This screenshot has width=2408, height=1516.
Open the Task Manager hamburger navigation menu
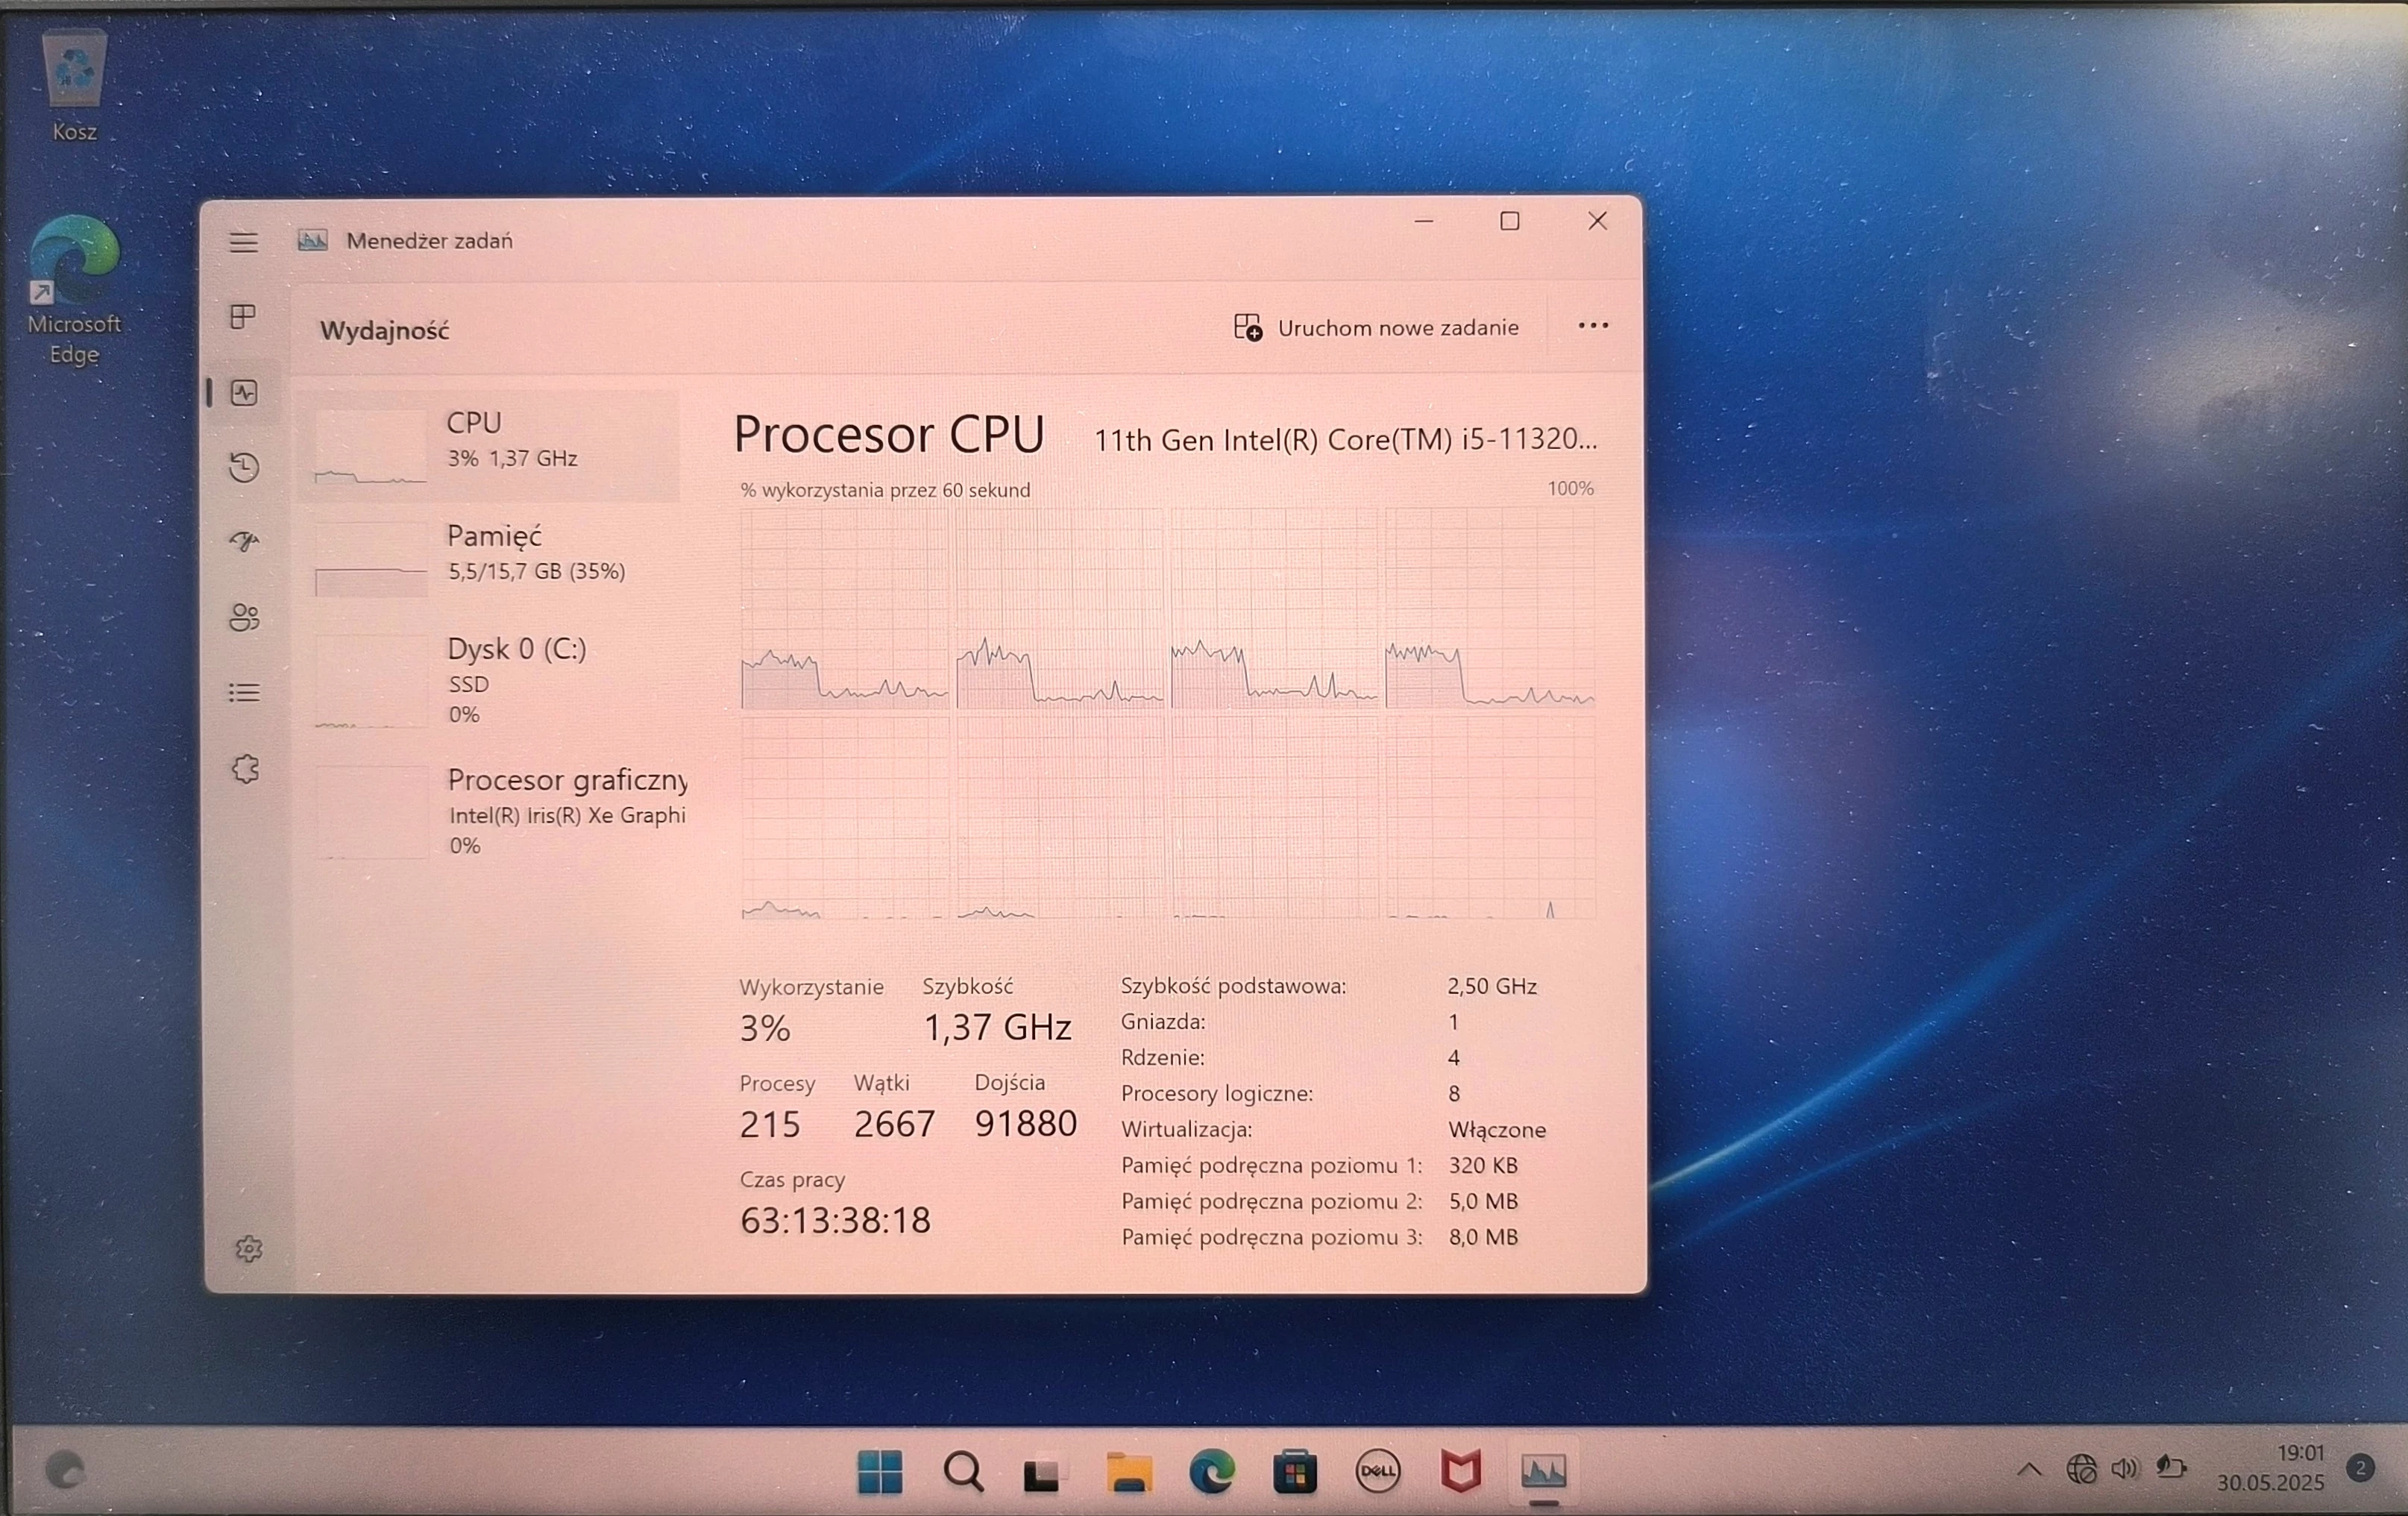(x=243, y=242)
